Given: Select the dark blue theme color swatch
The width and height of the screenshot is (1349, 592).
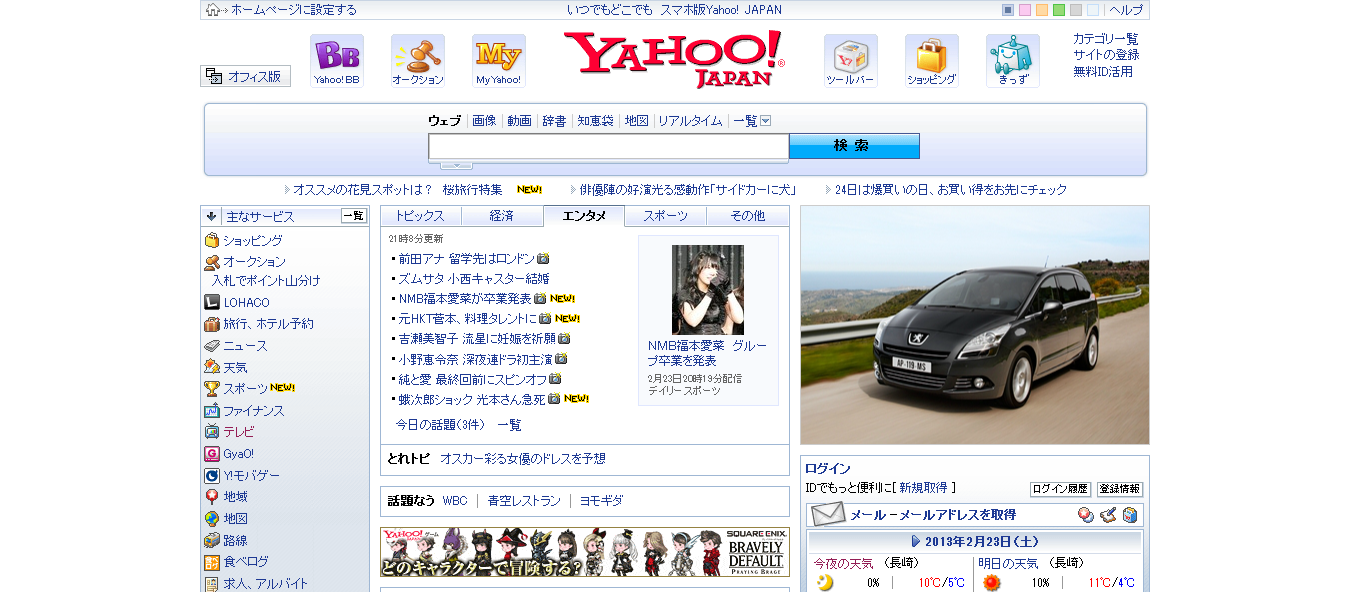Looking at the screenshot, I should click(1008, 10).
